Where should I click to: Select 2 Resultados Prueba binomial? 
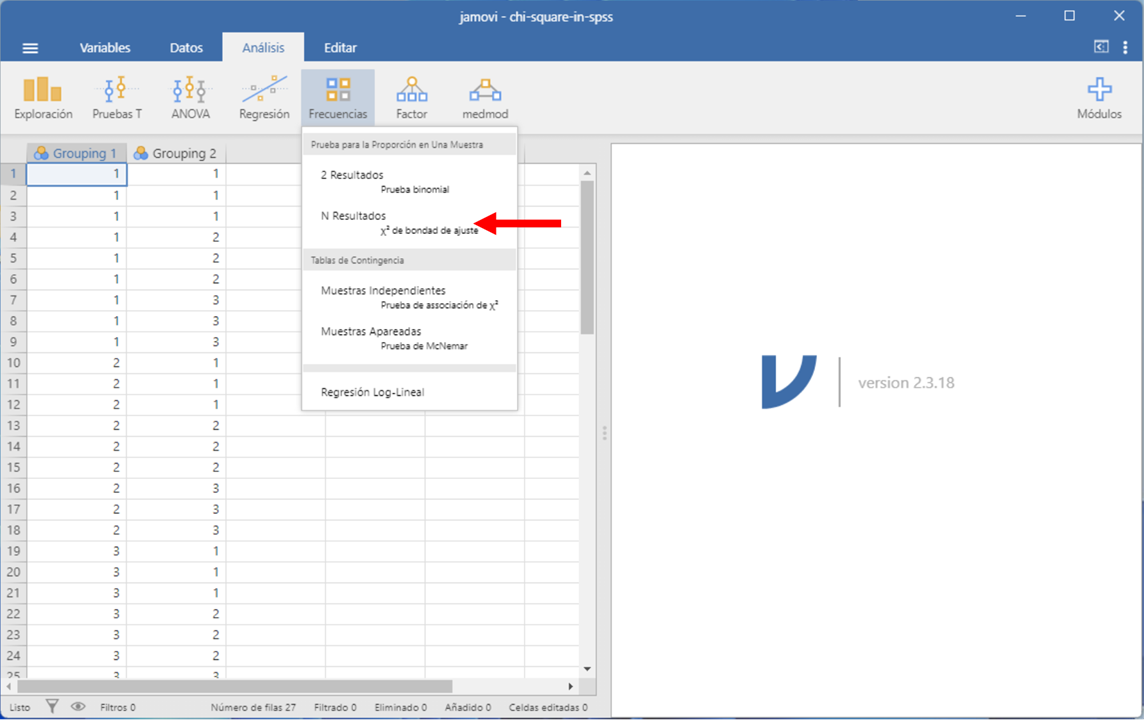pos(385,181)
